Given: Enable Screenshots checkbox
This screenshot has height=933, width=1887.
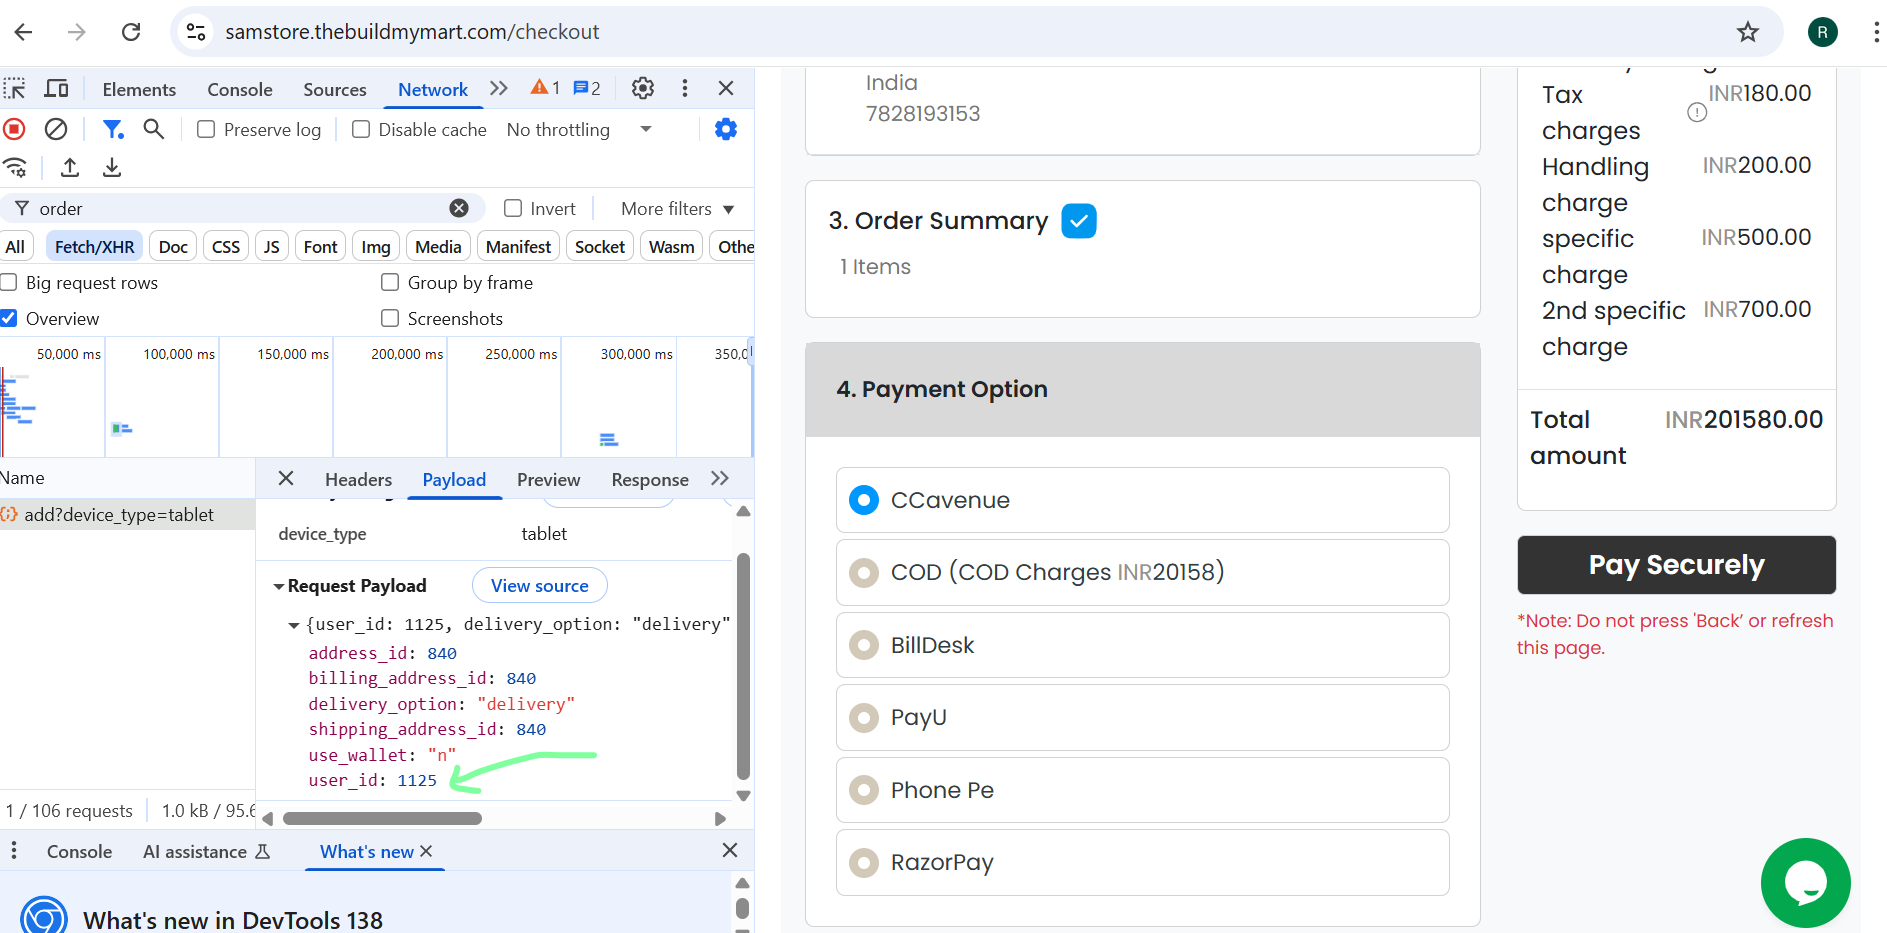Looking at the screenshot, I should (390, 318).
